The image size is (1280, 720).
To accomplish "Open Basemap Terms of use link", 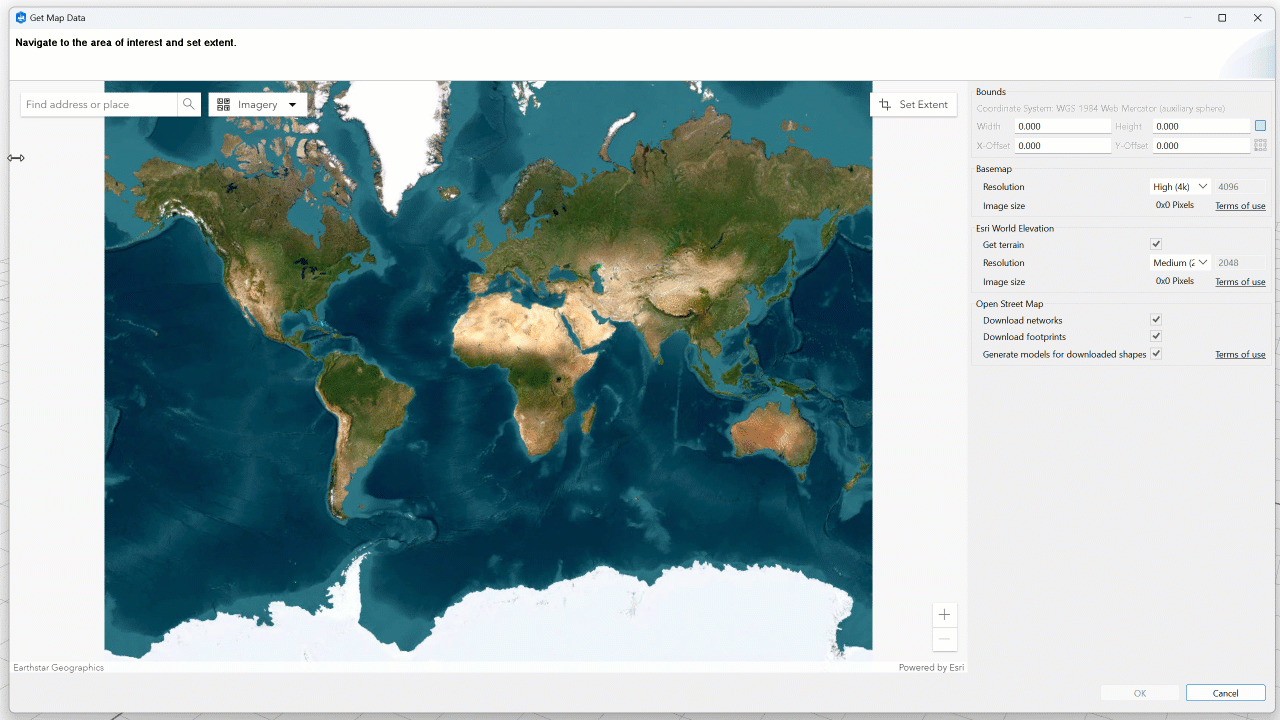I will (1240, 206).
